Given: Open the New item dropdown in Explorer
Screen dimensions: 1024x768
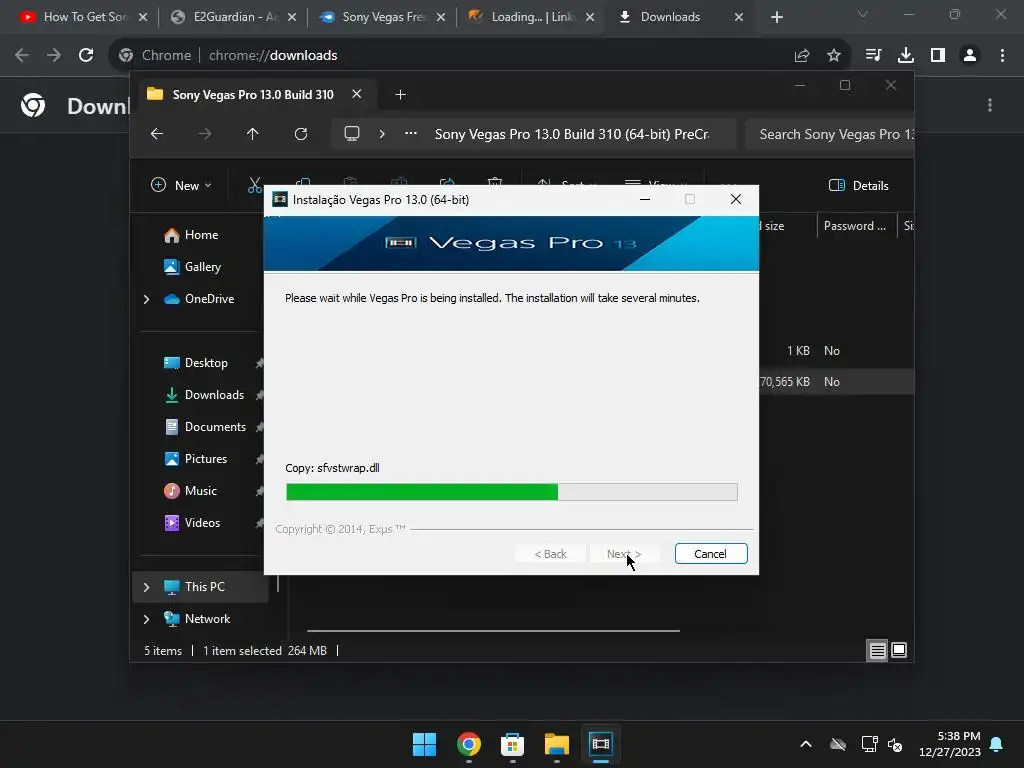Looking at the screenshot, I should [x=181, y=185].
